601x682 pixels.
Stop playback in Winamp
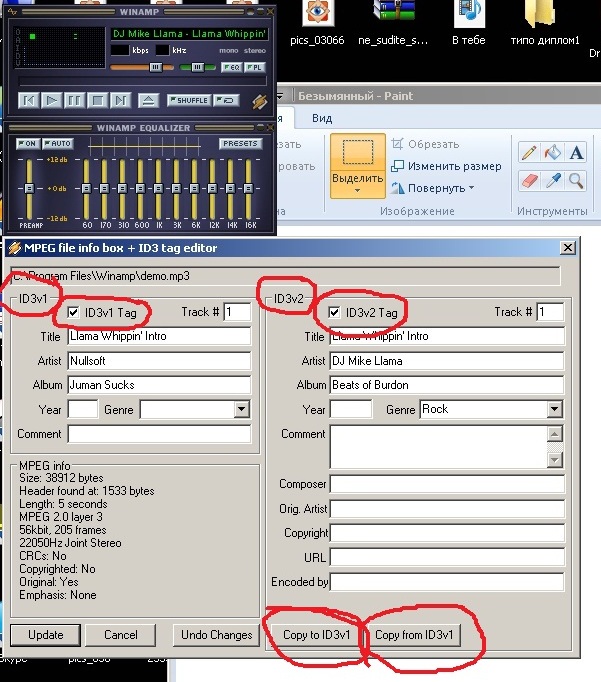coord(97,101)
